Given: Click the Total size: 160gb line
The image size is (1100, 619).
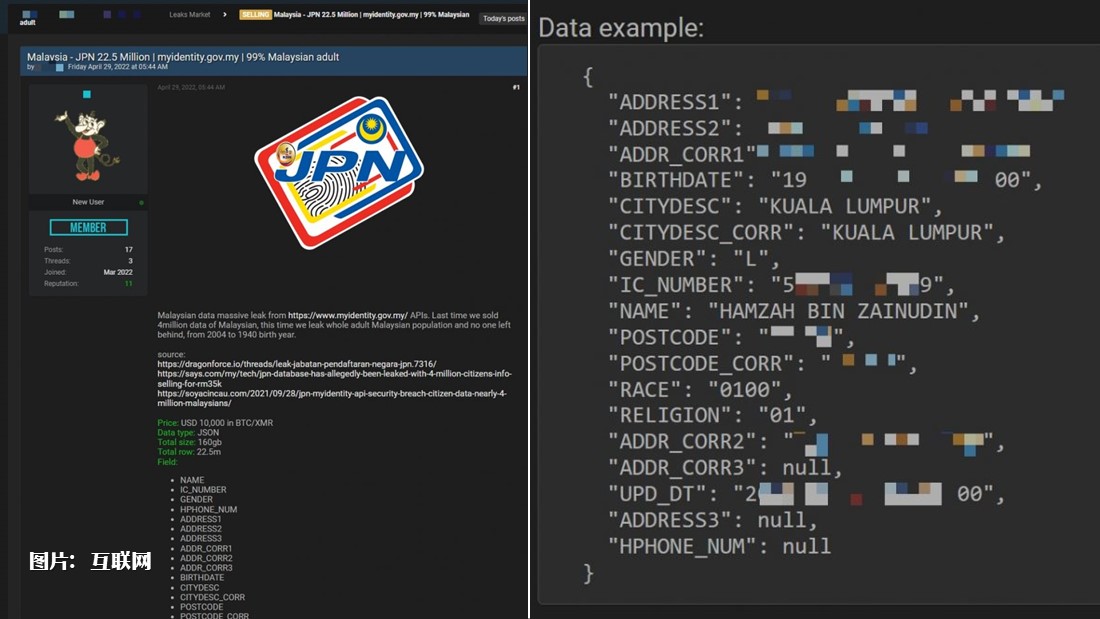Looking at the screenshot, I should click(x=189, y=443).
